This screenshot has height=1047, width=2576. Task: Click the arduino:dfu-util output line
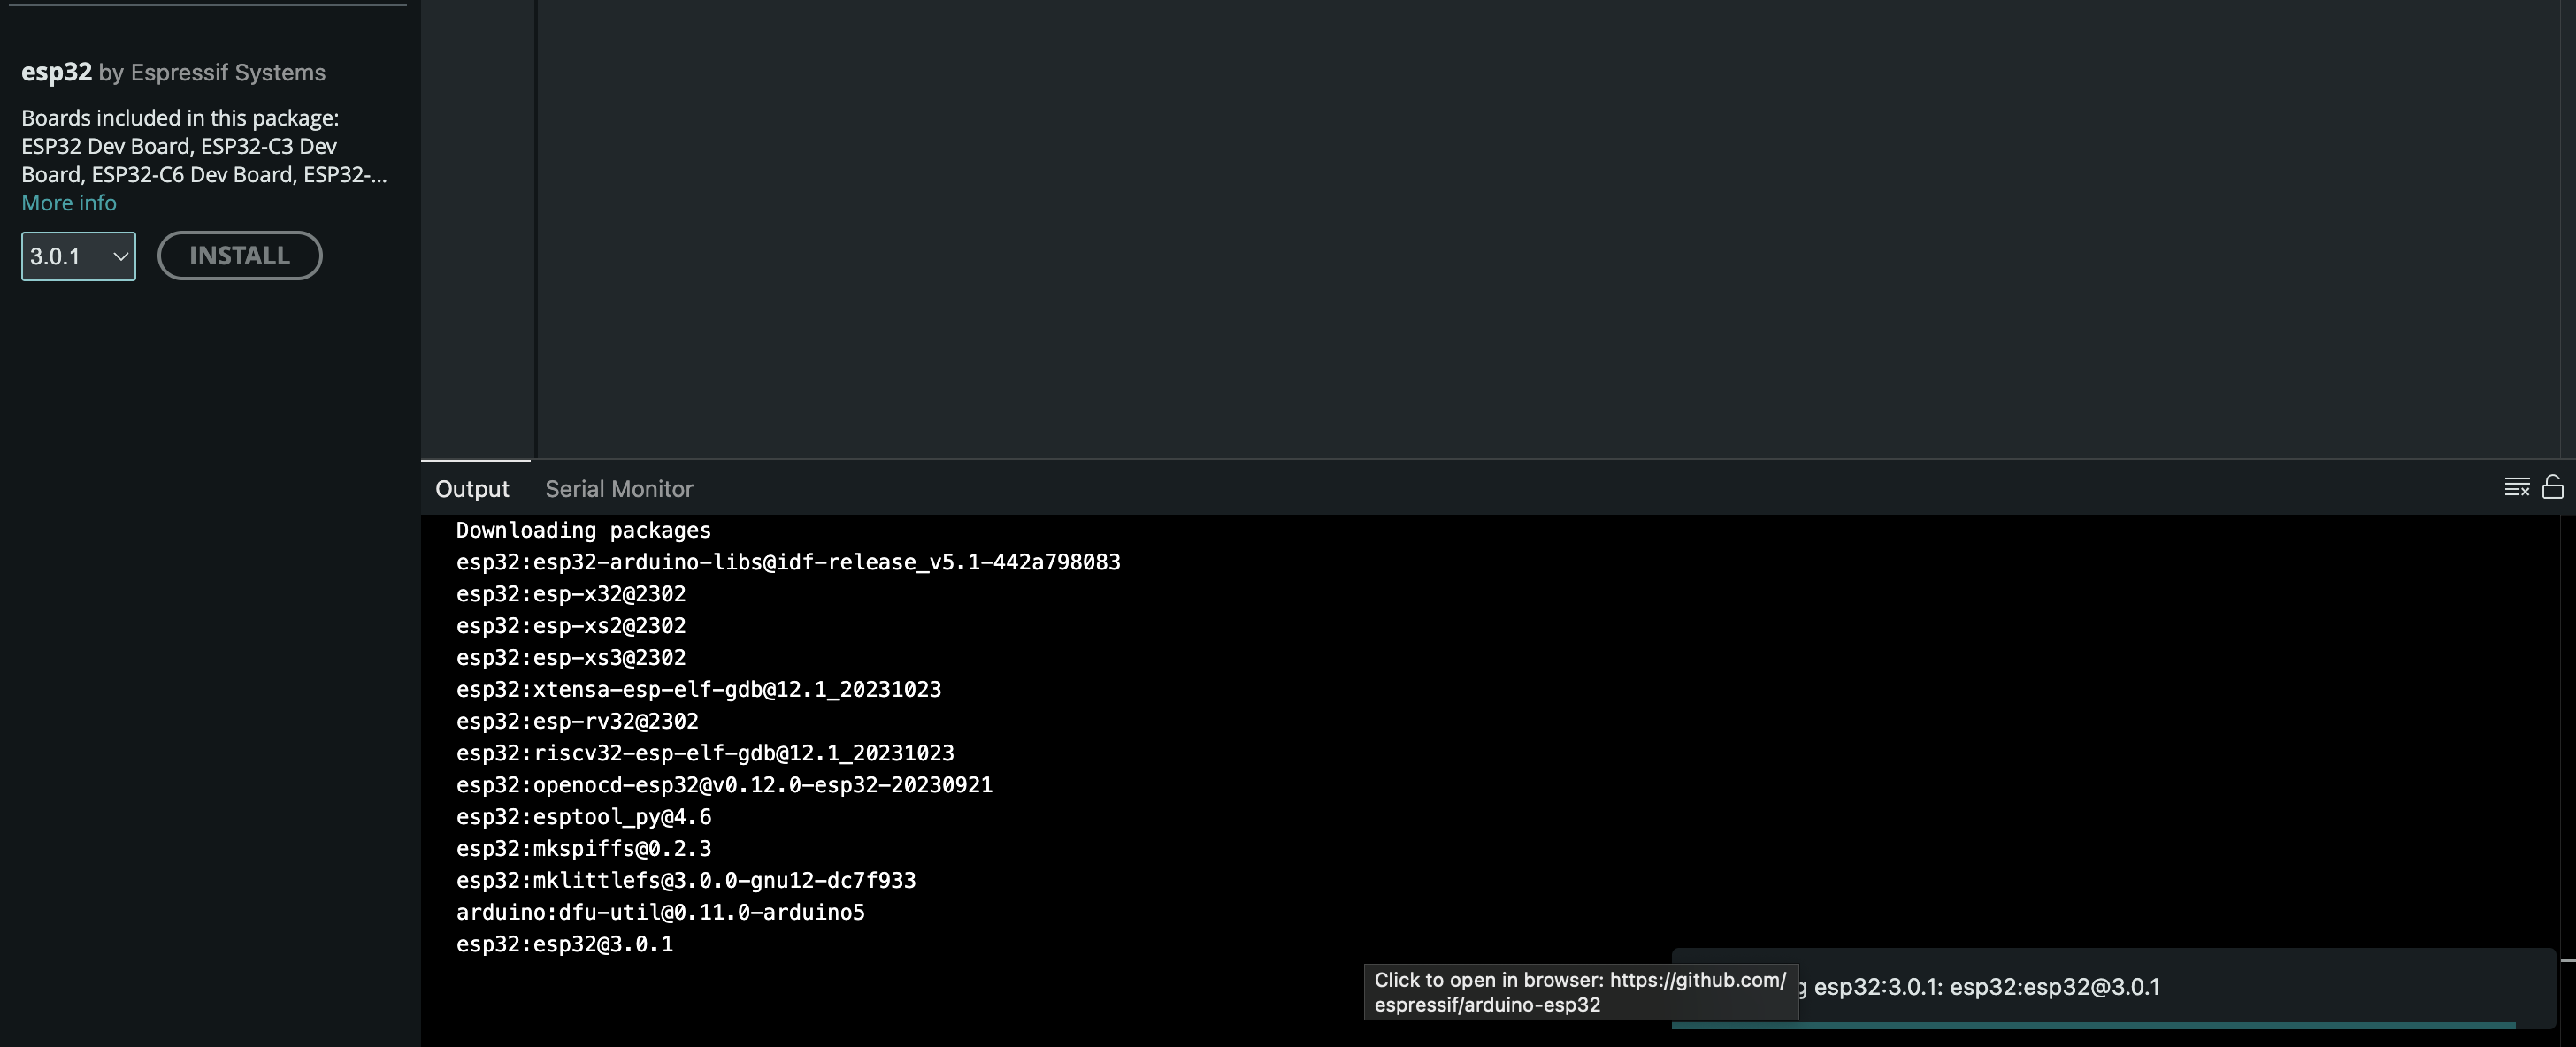(x=660, y=912)
